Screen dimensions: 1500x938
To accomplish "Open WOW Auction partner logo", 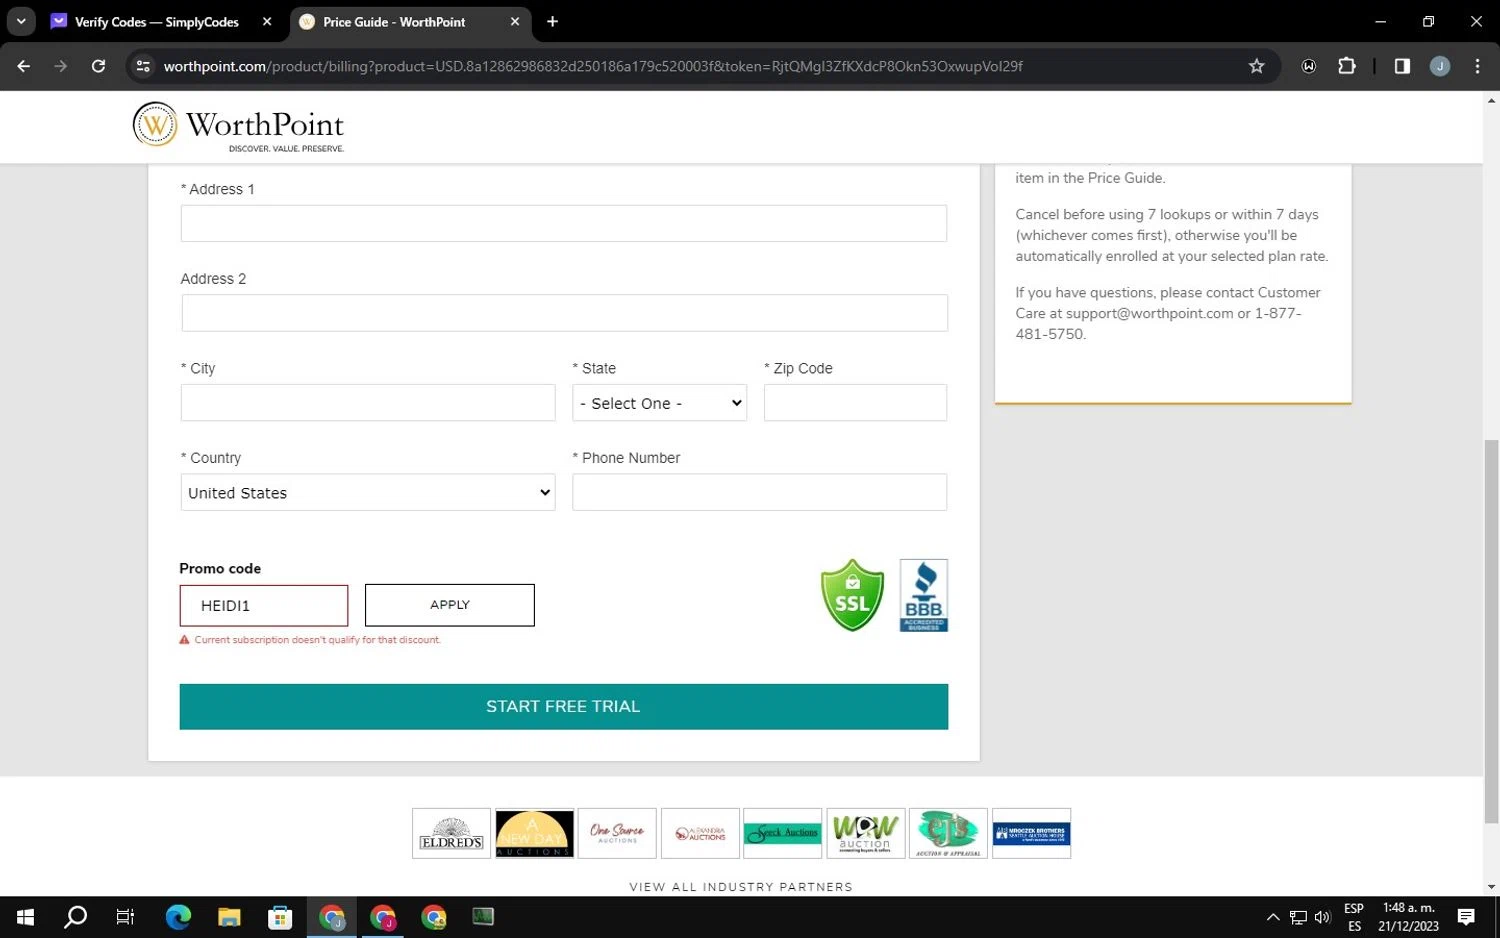I will coord(866,833).
